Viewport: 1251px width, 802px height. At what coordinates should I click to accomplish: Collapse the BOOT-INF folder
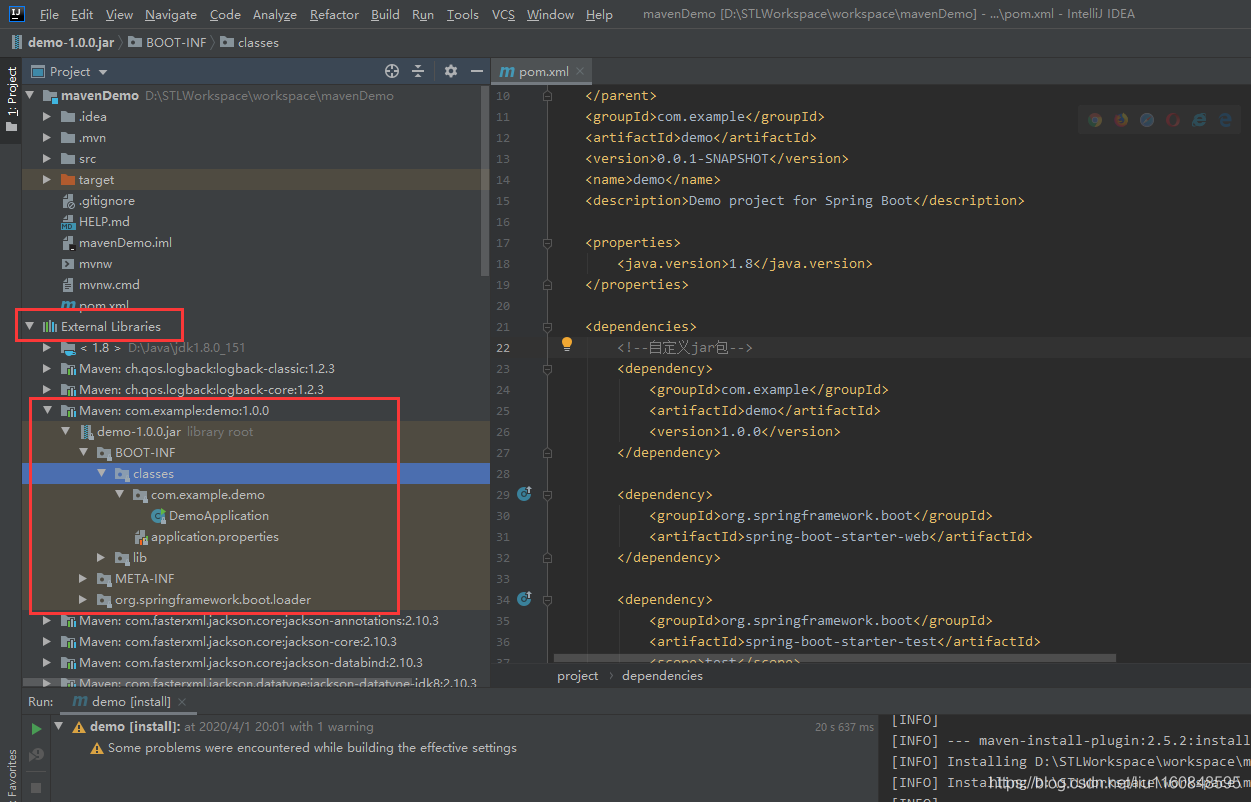tap(84, 453)
